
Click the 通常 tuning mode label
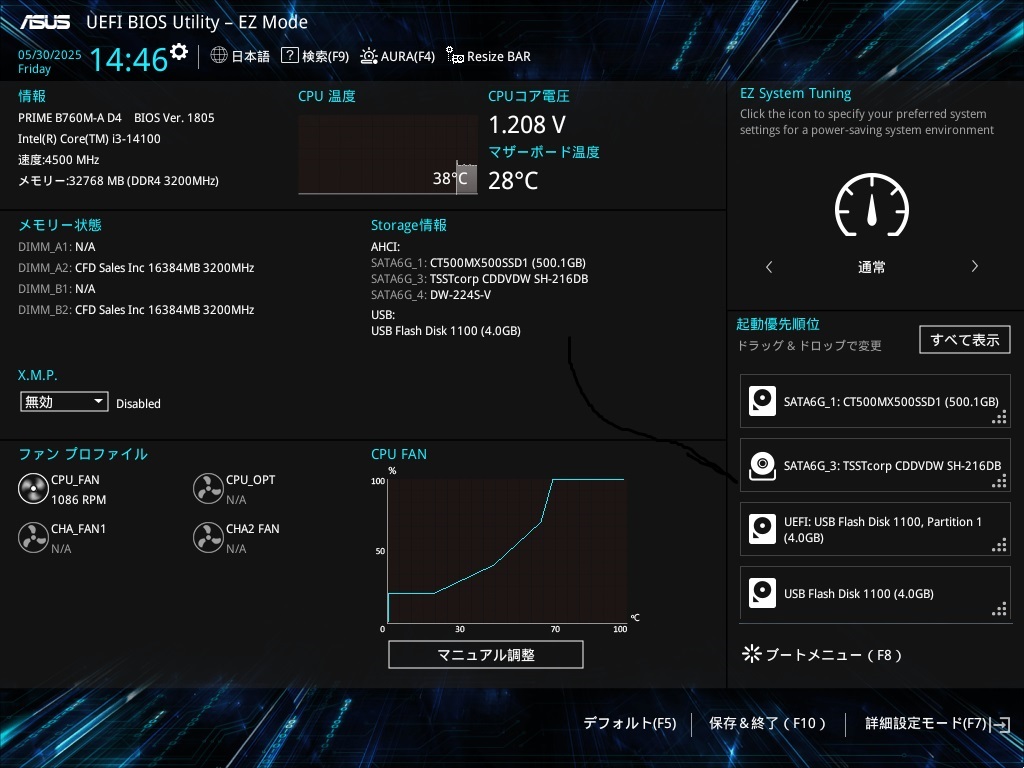click(872, 266)
